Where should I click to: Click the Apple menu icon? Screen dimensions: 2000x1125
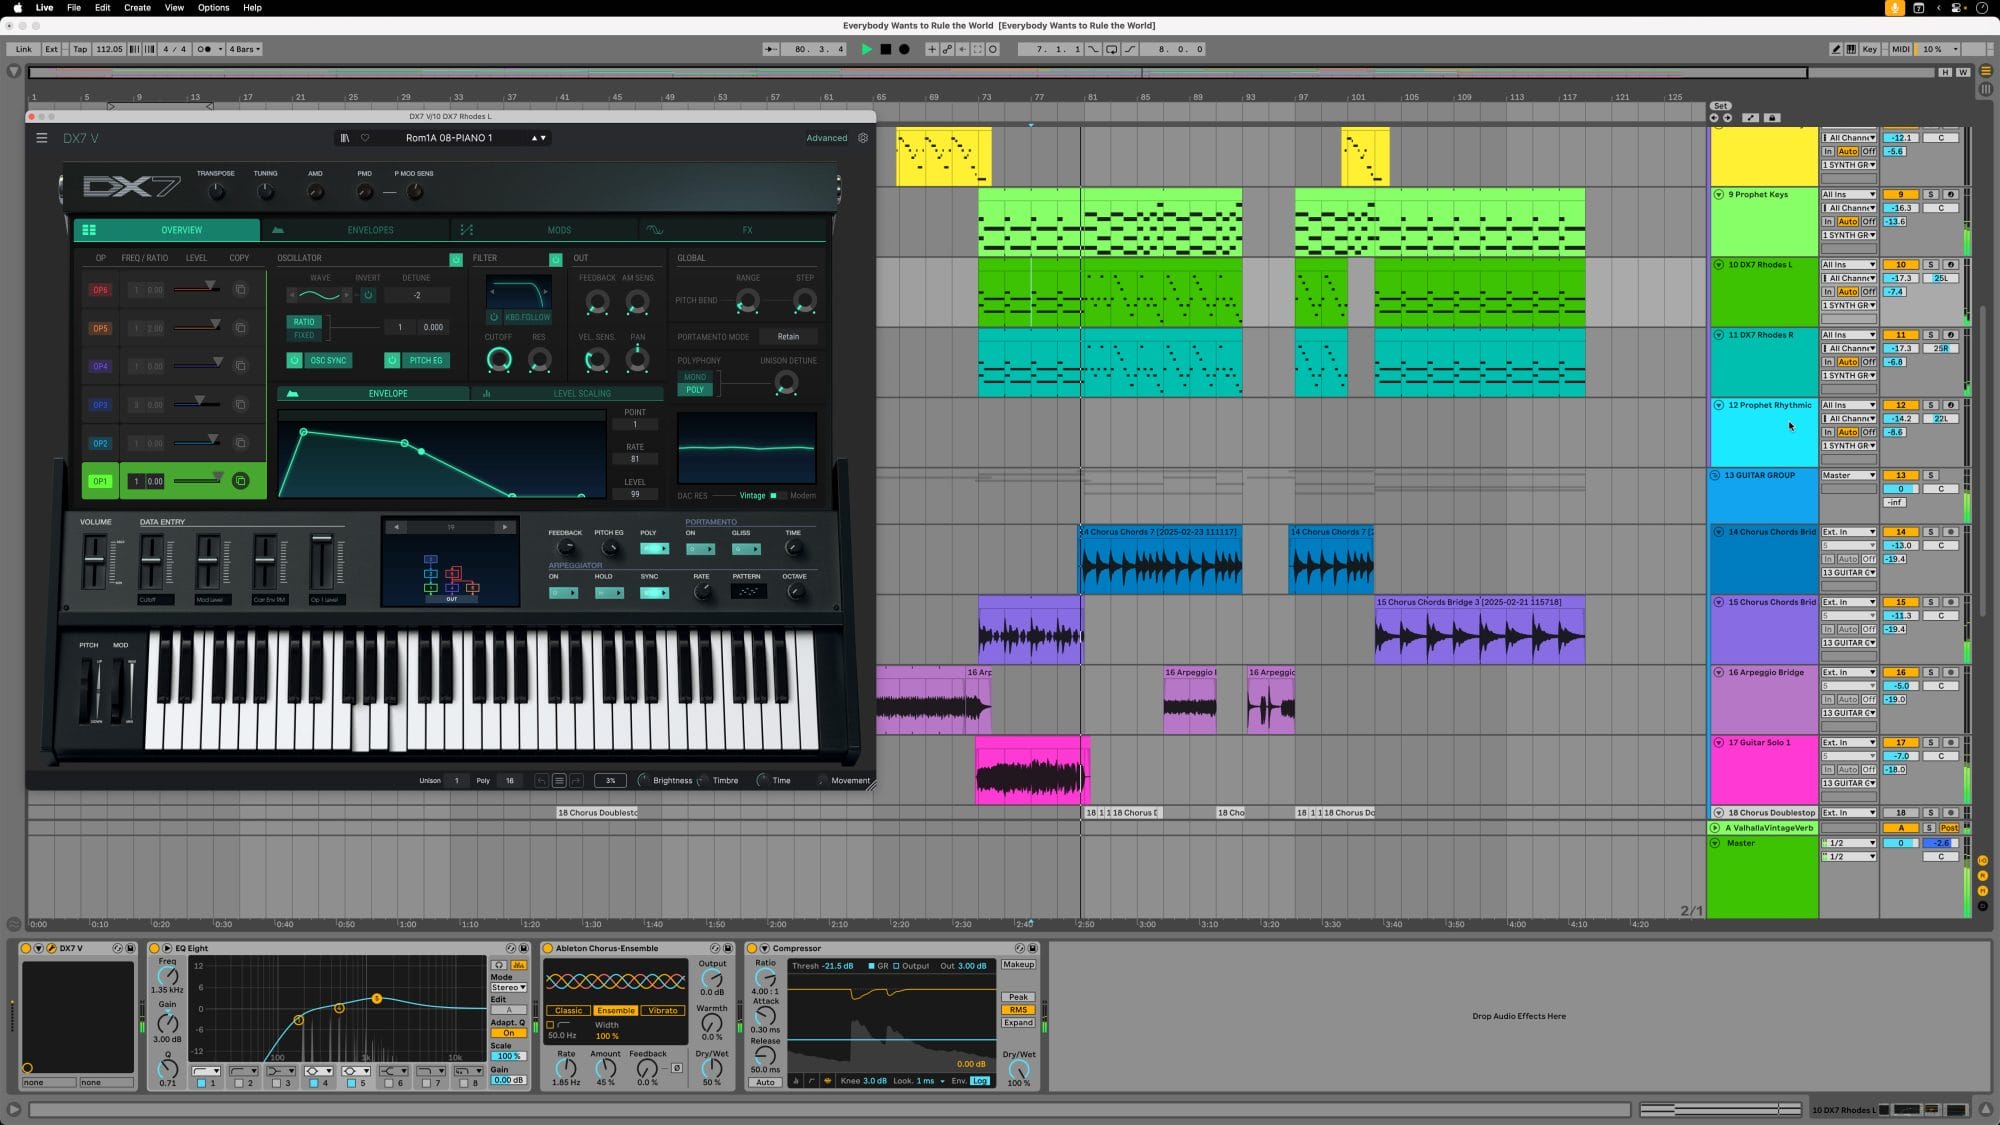(17, 7)
